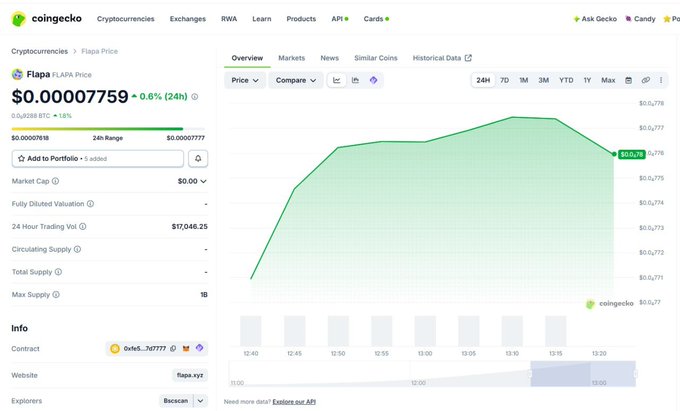Click the 12:40 volume bar
The image size is (680, 411).
(251, 331)
